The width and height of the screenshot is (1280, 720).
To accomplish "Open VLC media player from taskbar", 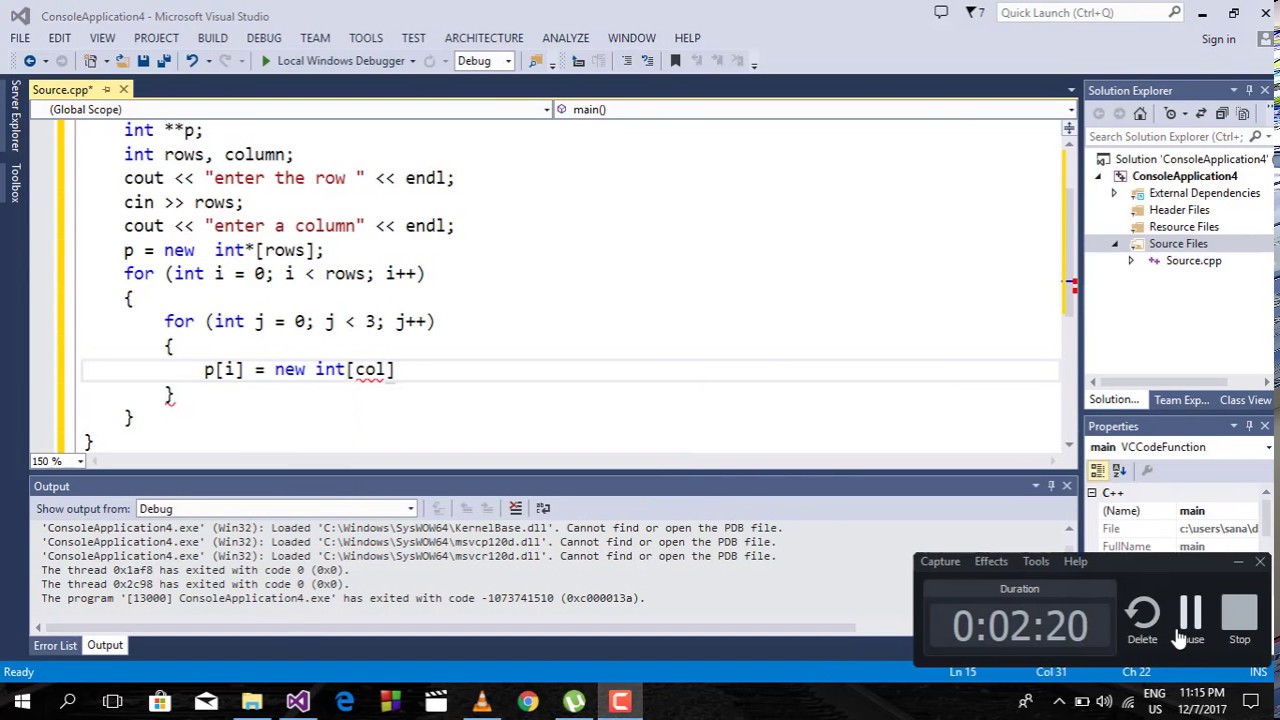I will coord(481,701).
